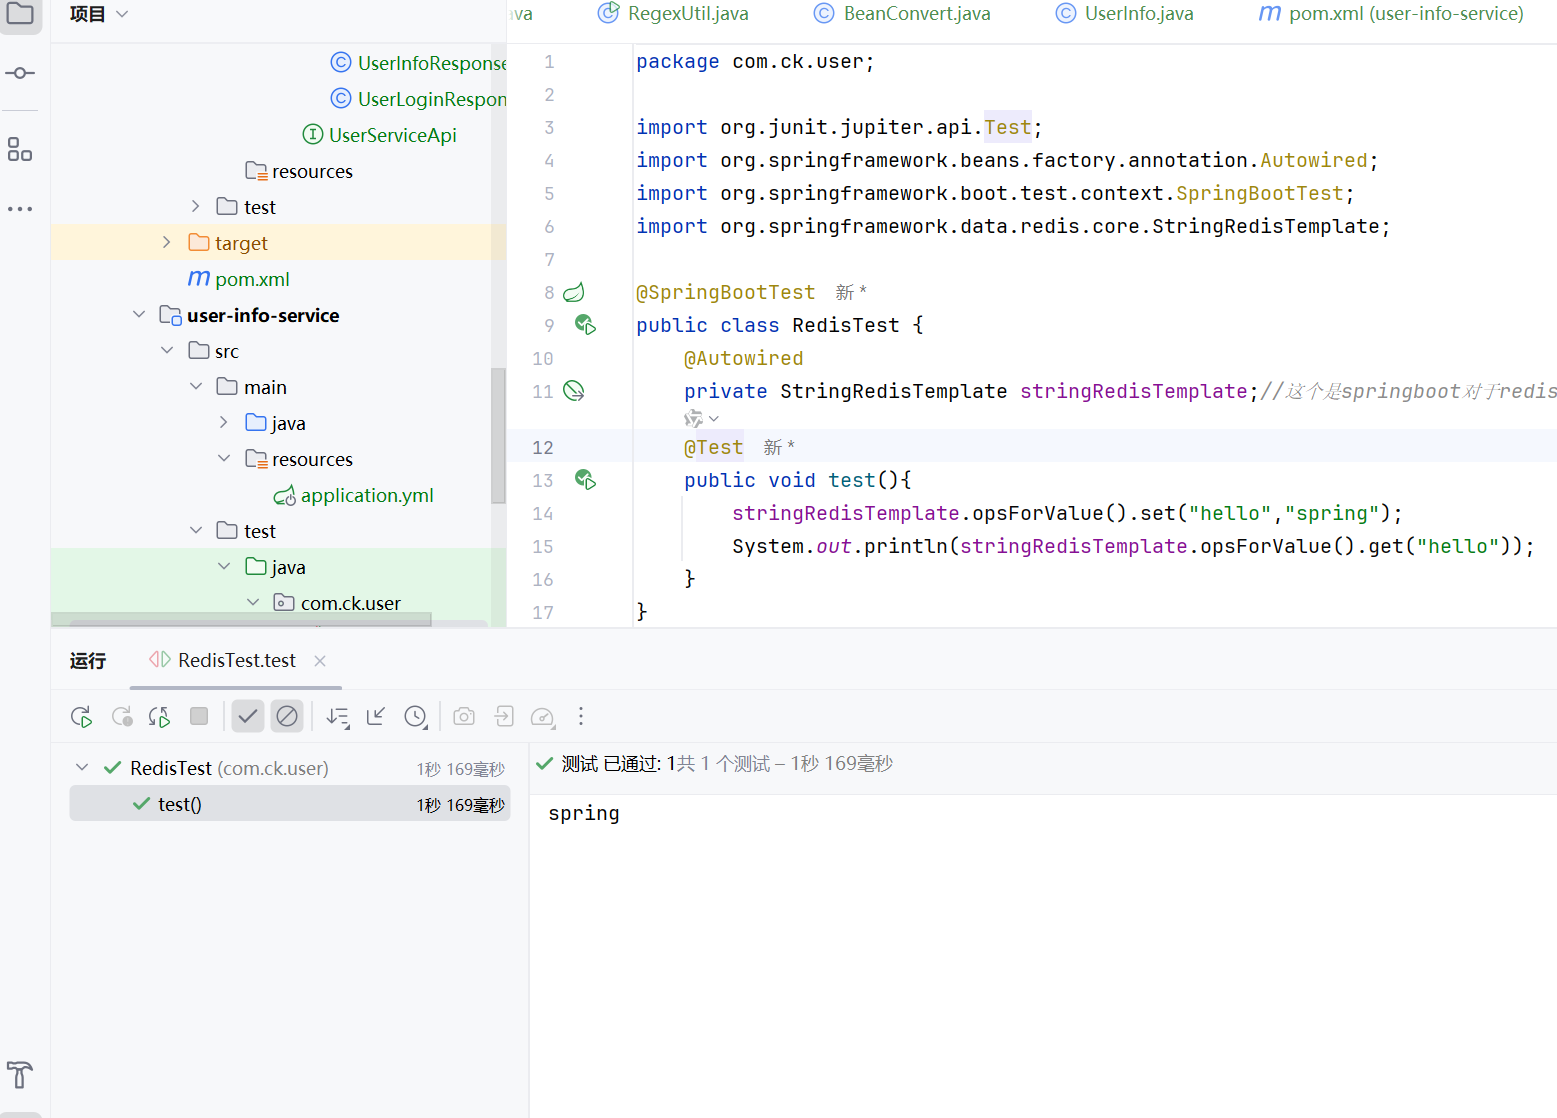1557x1118 pixels.
Task: Collapse the src folder
Action: point(167,351)
